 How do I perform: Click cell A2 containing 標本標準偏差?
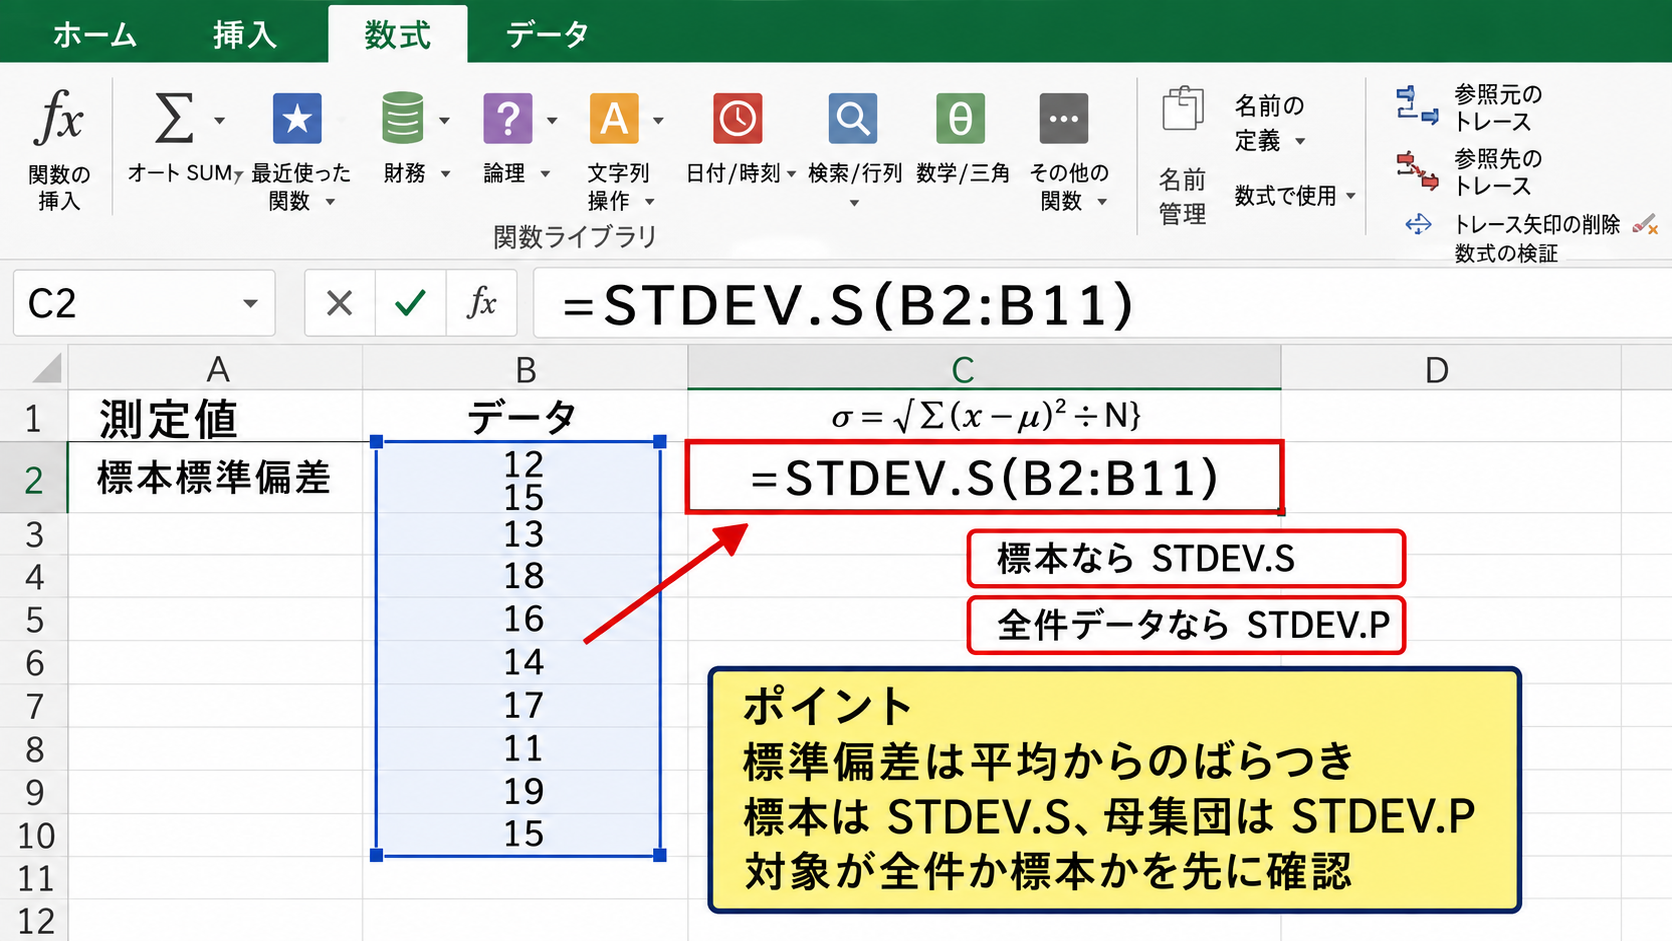[216, 478]
